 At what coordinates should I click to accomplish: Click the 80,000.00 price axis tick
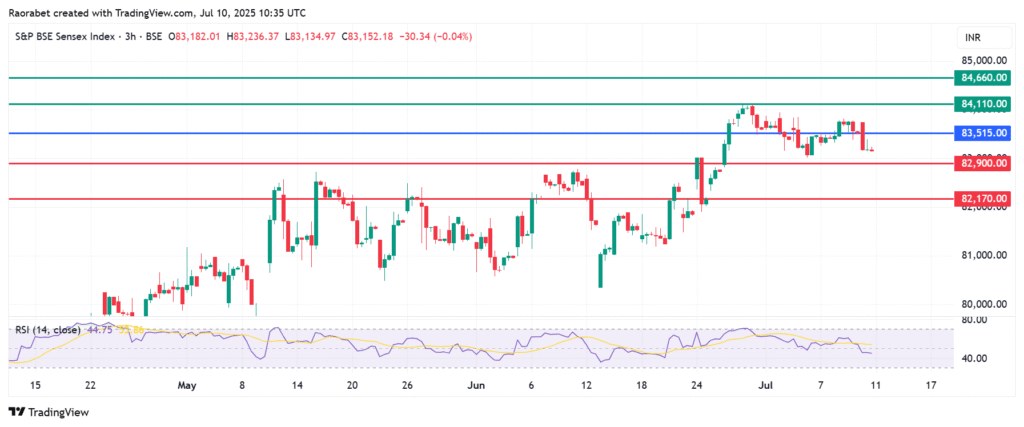980,304
